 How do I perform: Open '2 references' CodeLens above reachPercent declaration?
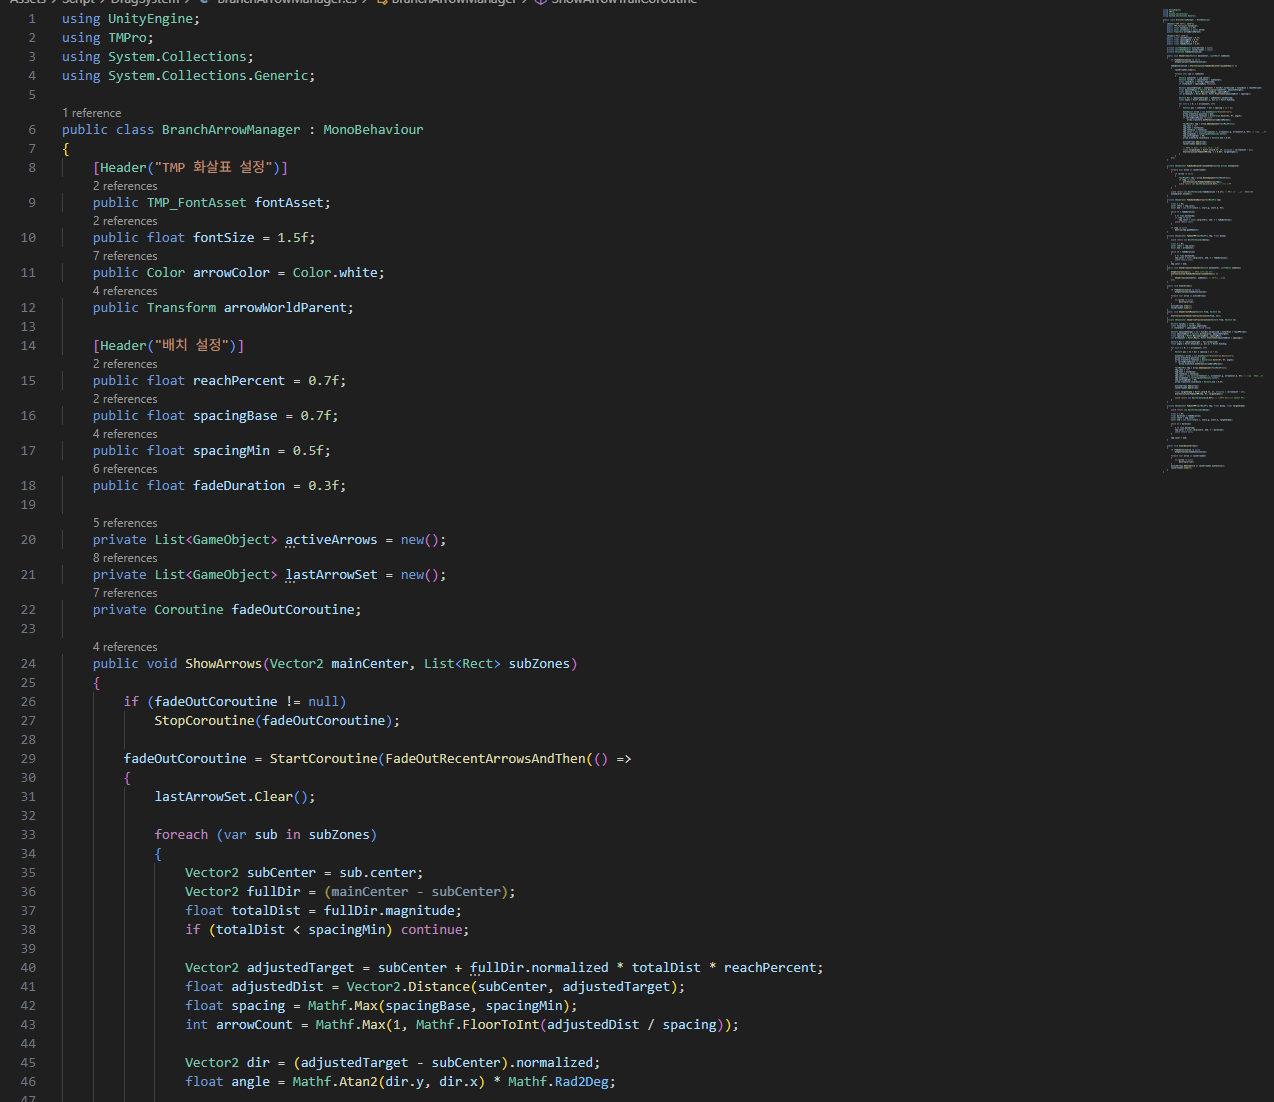125,364
